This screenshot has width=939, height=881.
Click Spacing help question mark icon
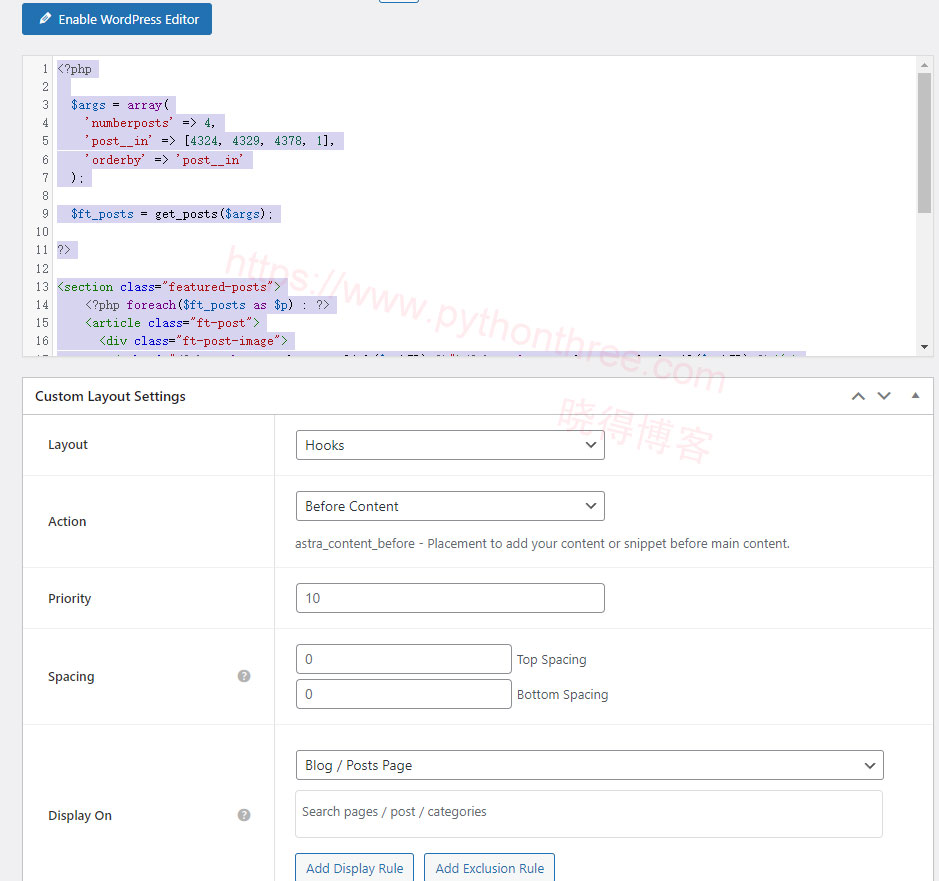tap(244, 676)
